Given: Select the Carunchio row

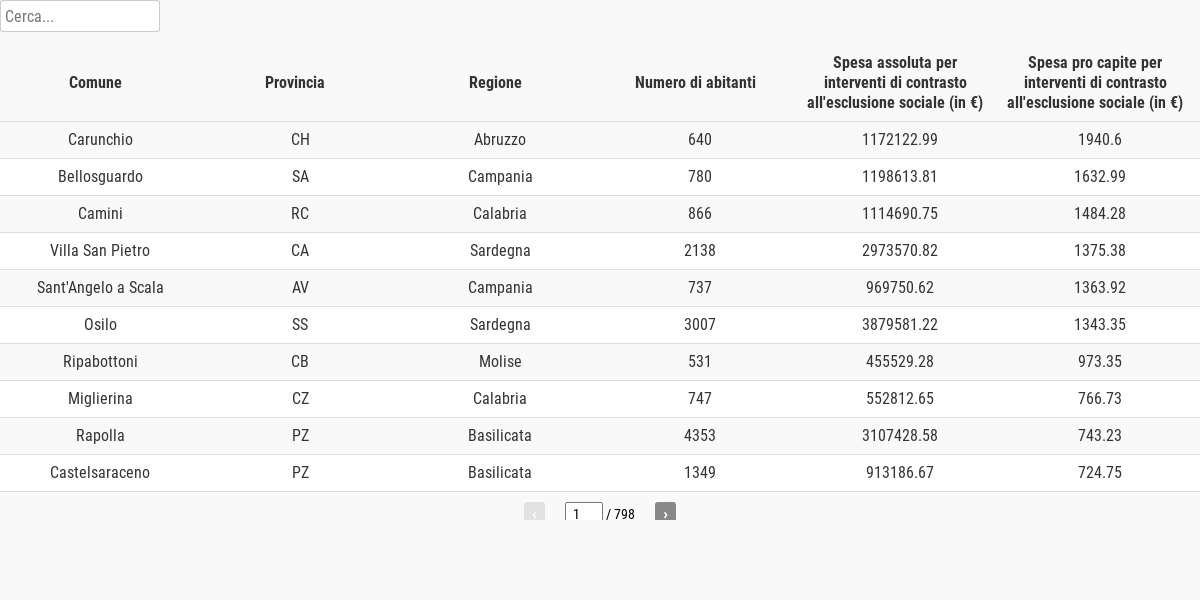Looking at the screenshot, I should click(x=600, y=140).
